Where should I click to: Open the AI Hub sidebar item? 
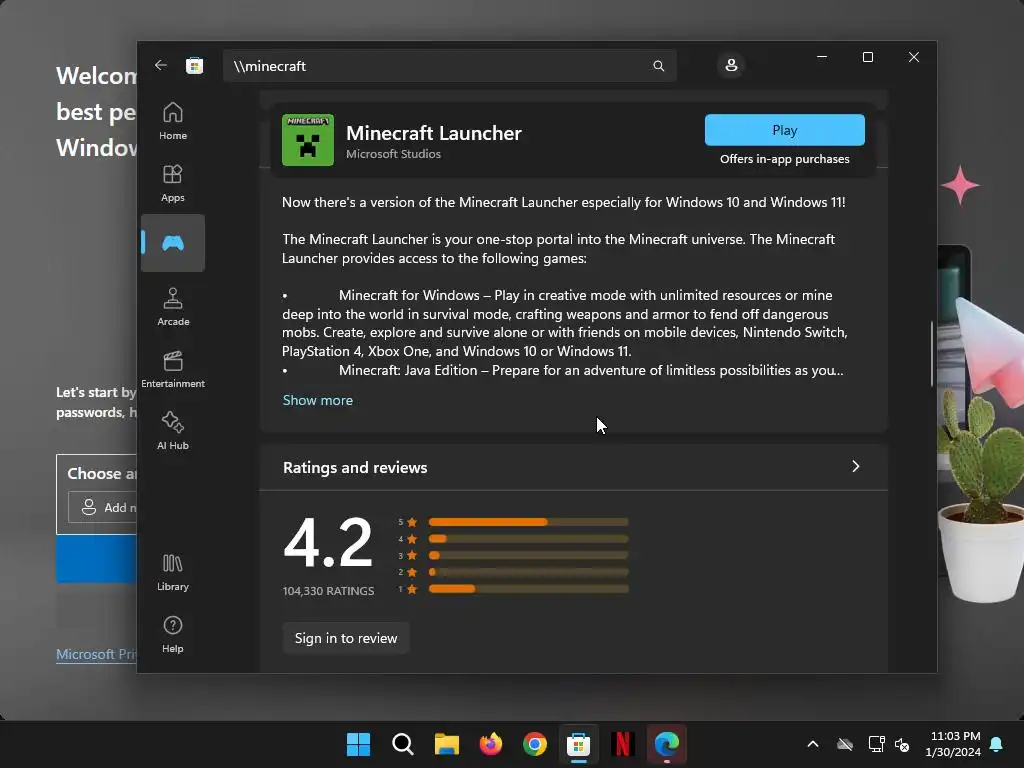tap(173, 431)
